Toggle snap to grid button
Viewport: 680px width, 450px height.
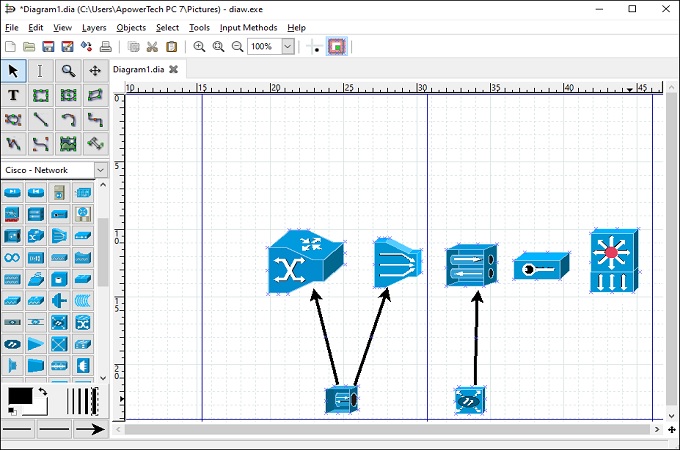(315, 47)
